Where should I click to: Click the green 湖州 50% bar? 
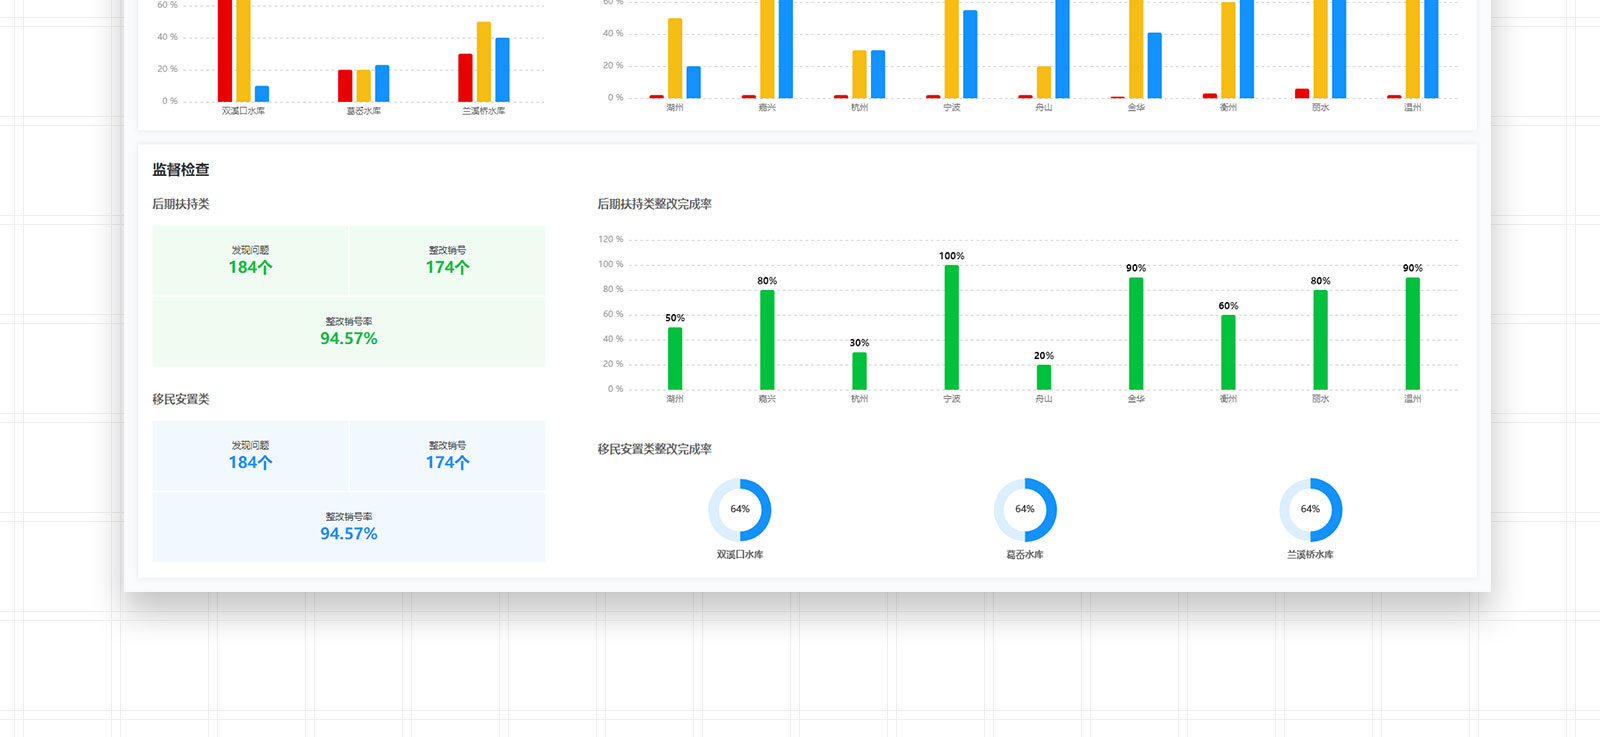[x=675, y=358]
